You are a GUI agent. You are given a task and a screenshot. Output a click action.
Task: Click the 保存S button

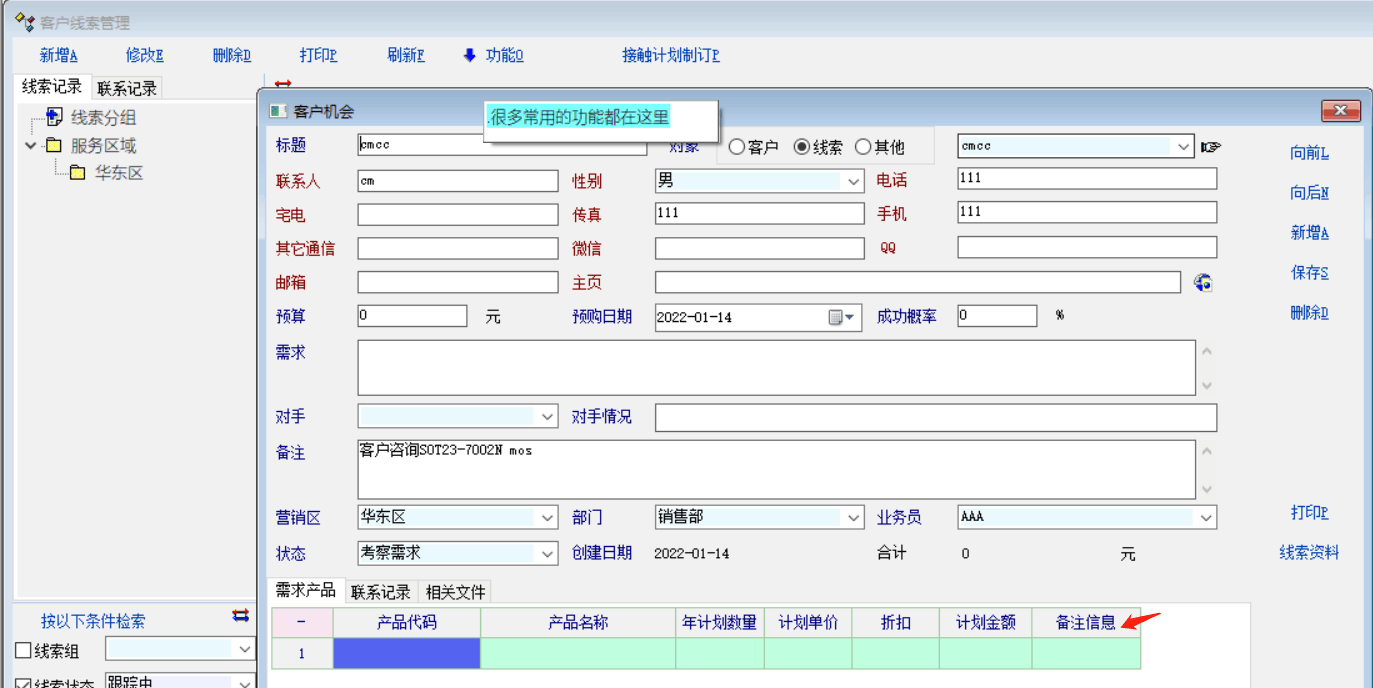(x=1309, y=273)
